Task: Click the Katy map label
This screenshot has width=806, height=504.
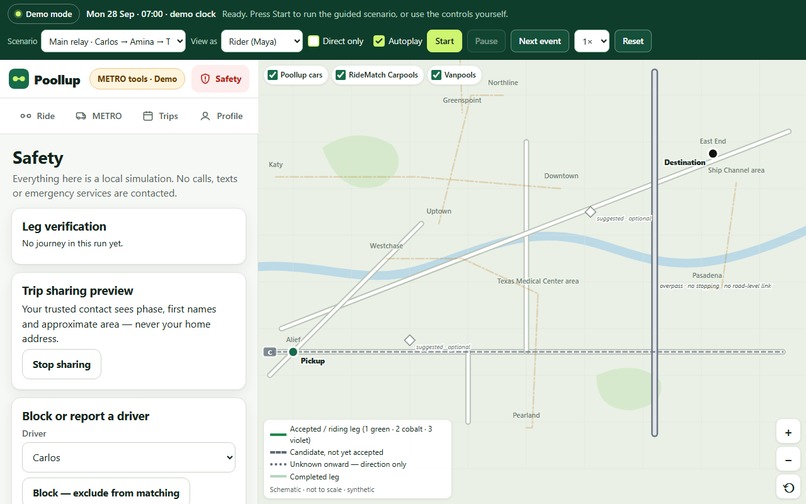Action: 276,165
